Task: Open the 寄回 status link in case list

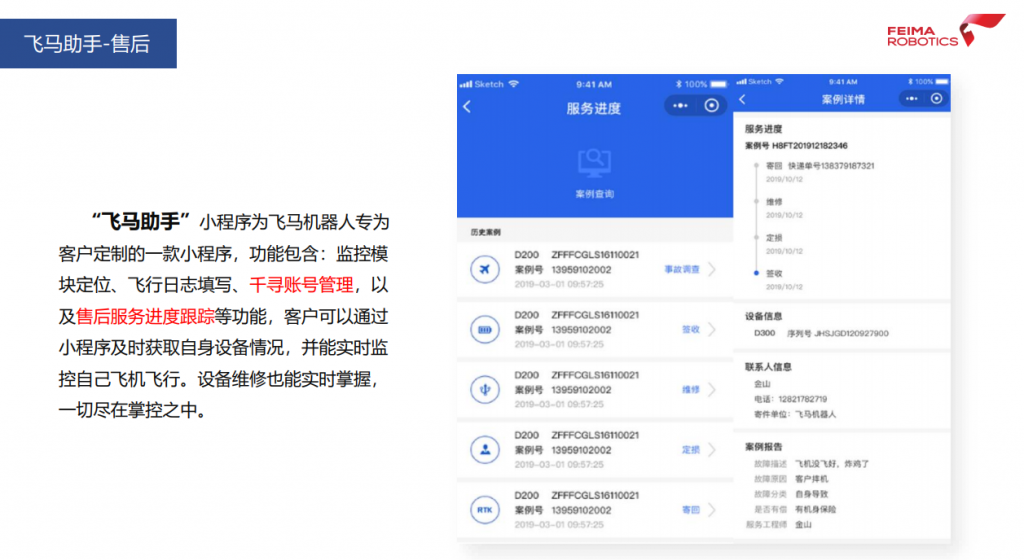Action: coord(691,510)
